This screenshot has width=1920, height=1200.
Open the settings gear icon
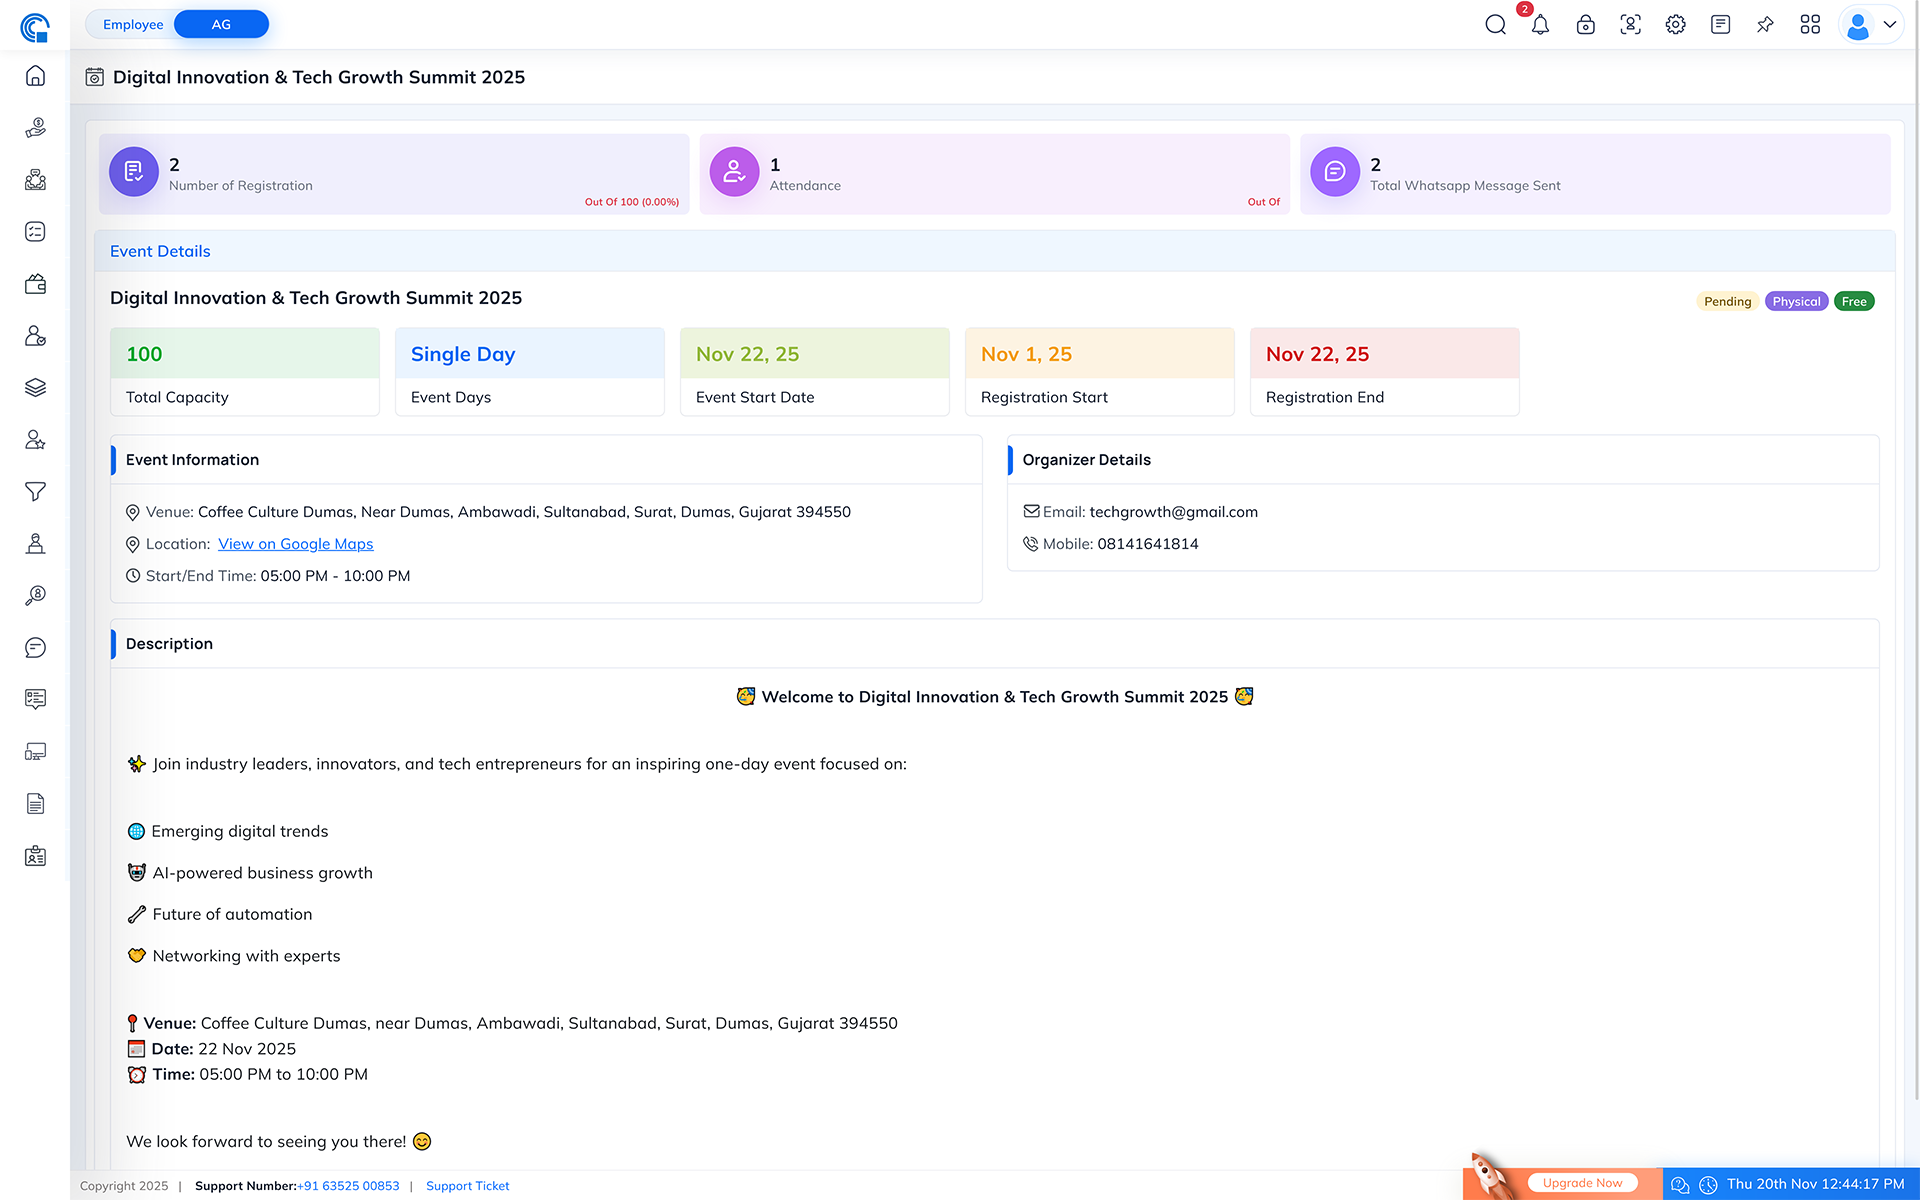click(x=1675, y=24)
